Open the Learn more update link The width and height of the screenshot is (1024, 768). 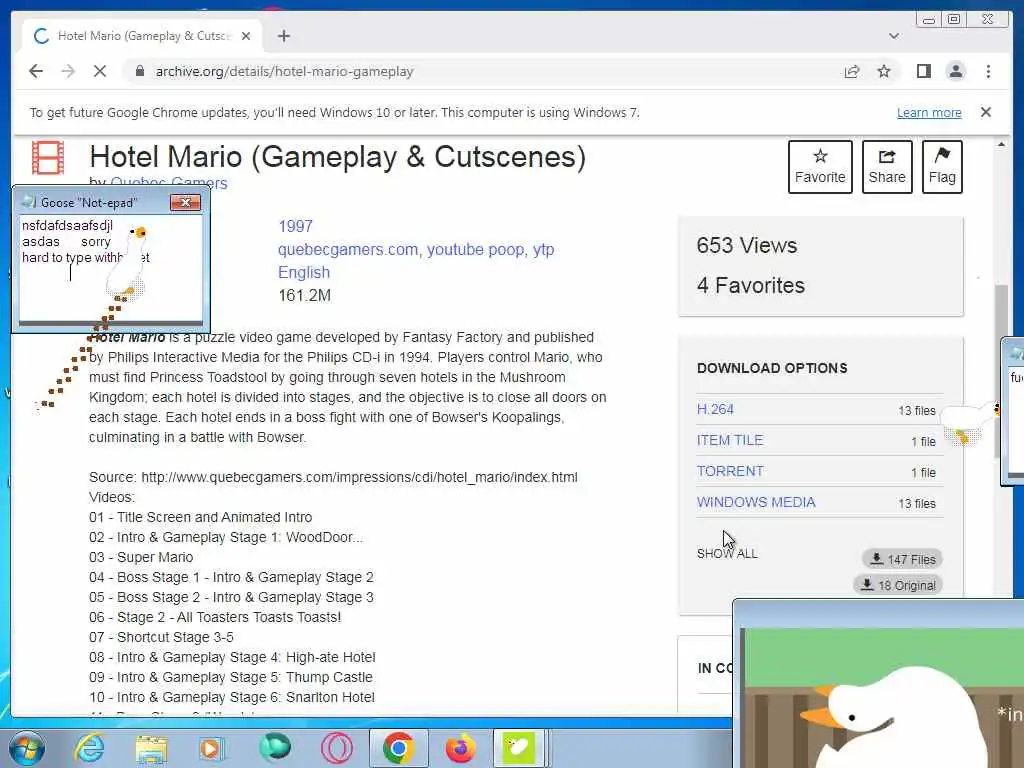tap(929, 112)
